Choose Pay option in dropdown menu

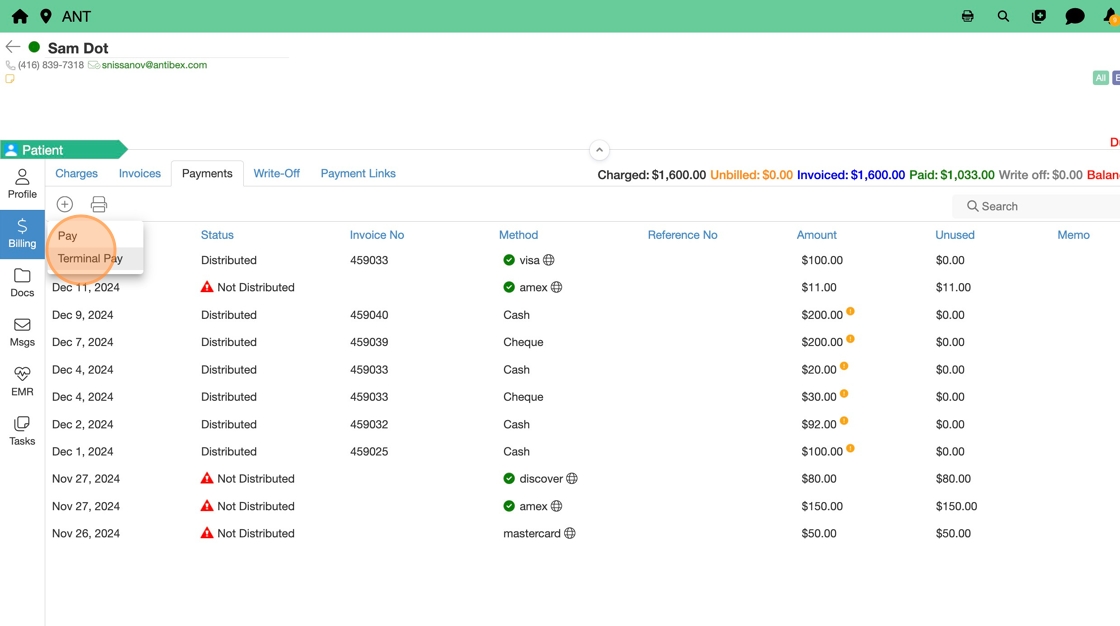coord(68,236)
